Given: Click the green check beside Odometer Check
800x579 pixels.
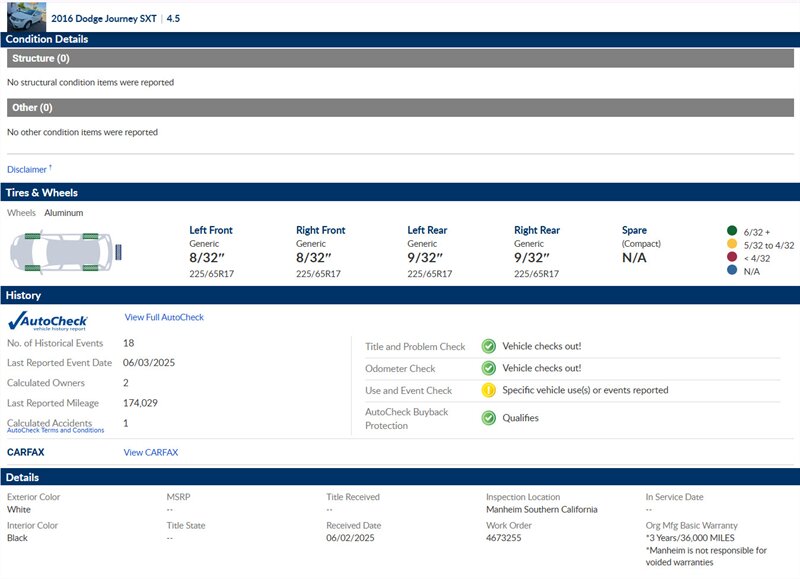Looking at the screenshot, I should pyautogui.click(x=489, y=368).
